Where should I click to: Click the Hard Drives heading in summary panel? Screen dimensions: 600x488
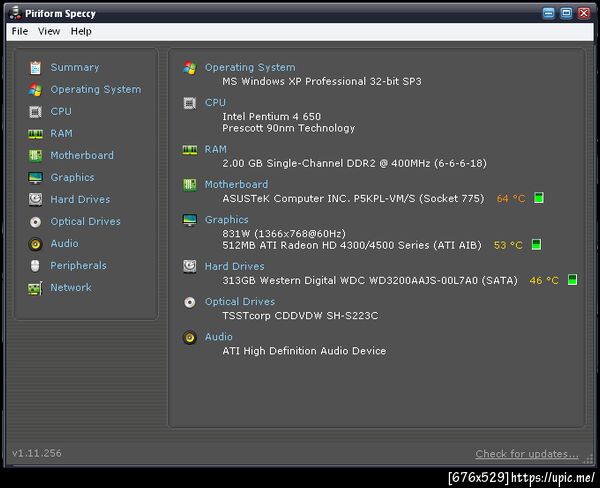click(235, 266)
